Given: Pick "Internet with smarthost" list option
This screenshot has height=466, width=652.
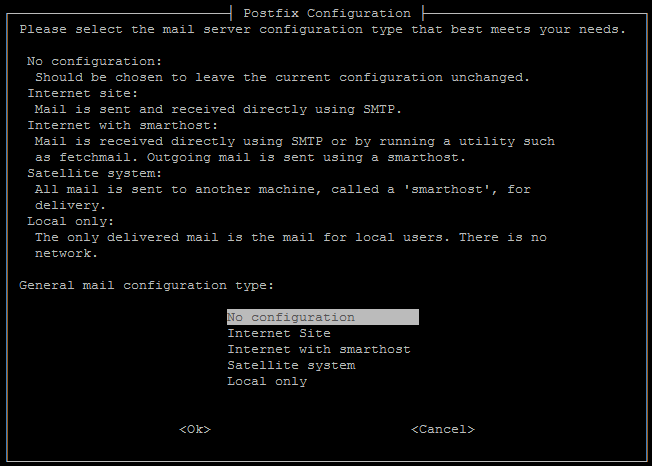Looking at the screenshot, I should click(x=319, y=349).
